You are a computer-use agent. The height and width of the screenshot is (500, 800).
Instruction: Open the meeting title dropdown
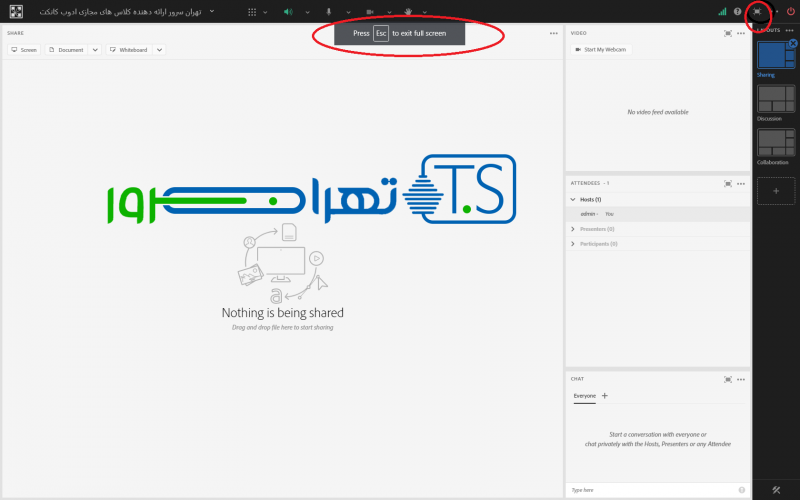(x=211, y=11)
